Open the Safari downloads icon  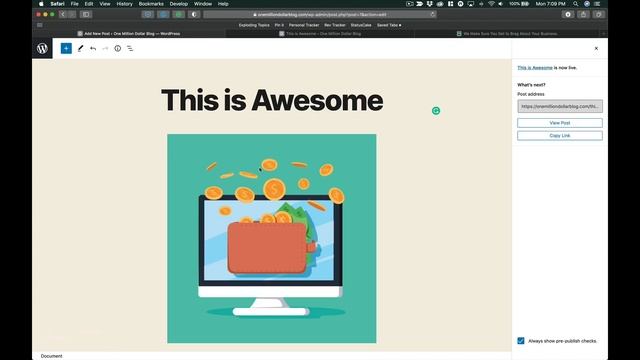568,14
